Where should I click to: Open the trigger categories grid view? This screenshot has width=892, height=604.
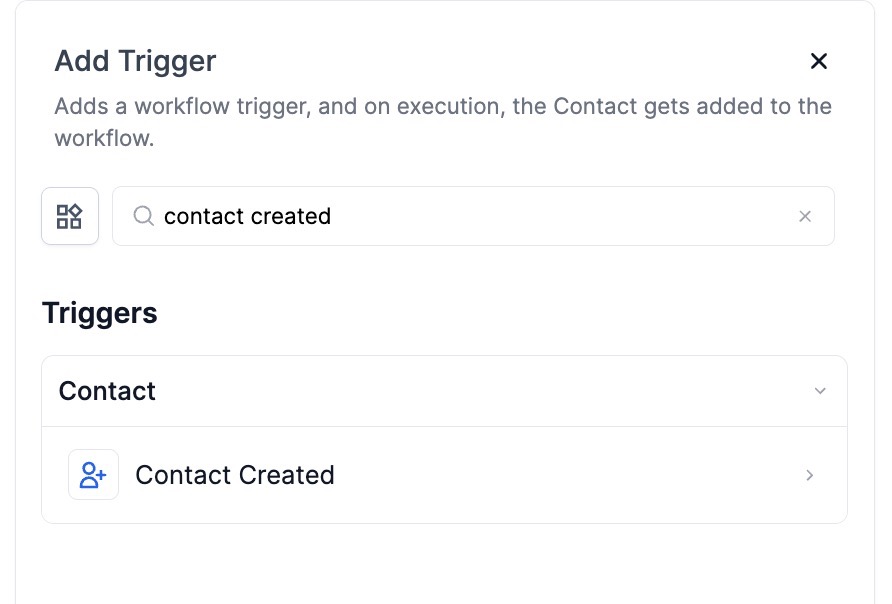[x=69, y=216]
